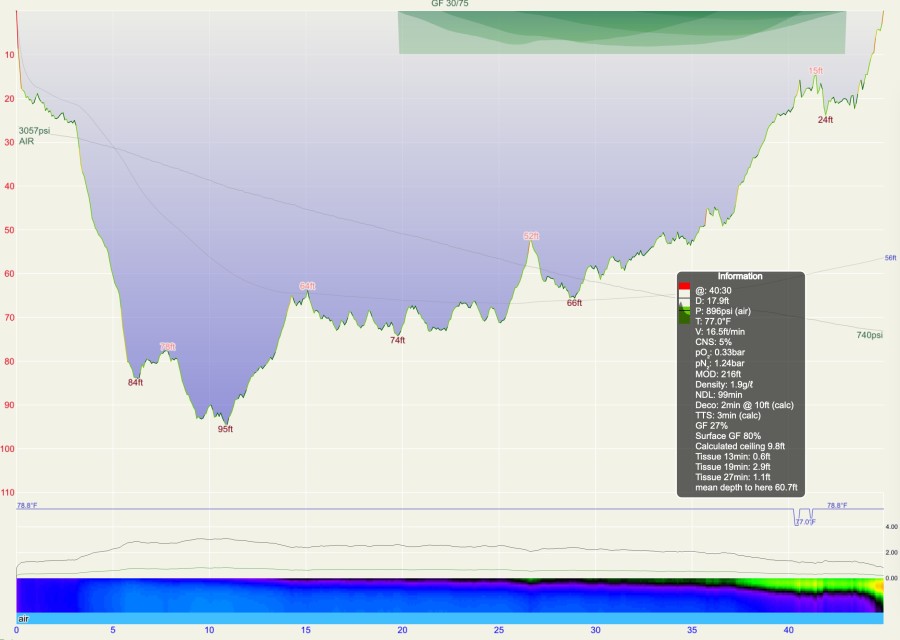Click the 3057psi starting pressure label

point(34,131)
